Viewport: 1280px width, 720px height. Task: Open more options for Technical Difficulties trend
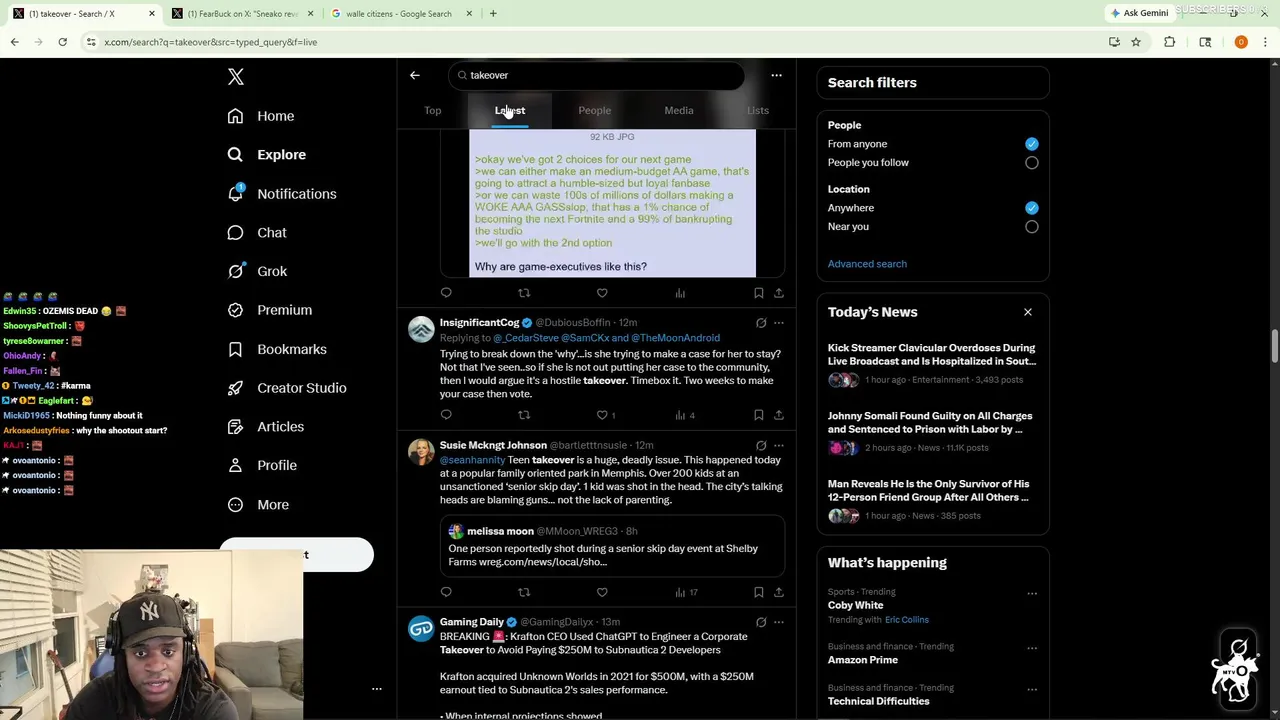[x=1032, y=689]
